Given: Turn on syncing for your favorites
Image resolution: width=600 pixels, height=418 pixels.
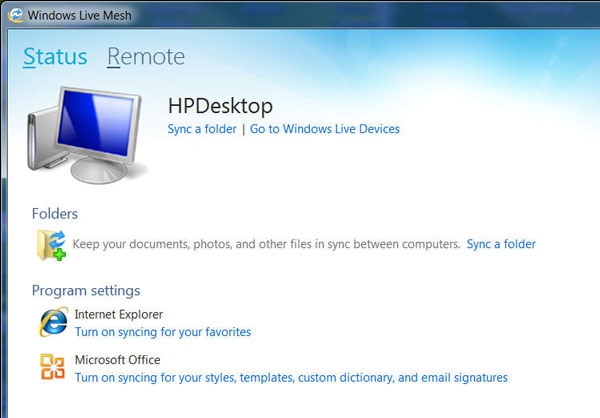Looking at the screenshot, I should tap(163, 332).
